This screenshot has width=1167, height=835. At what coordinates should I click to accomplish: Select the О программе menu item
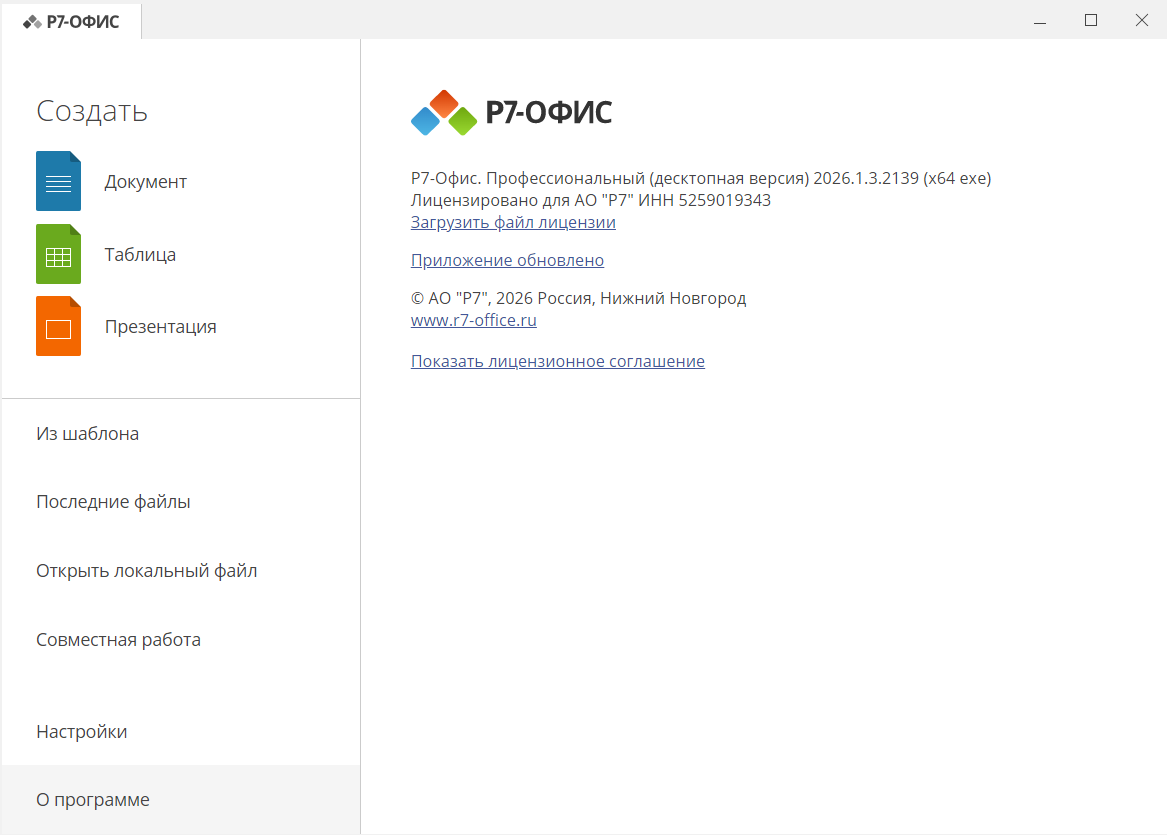(181, 800)
